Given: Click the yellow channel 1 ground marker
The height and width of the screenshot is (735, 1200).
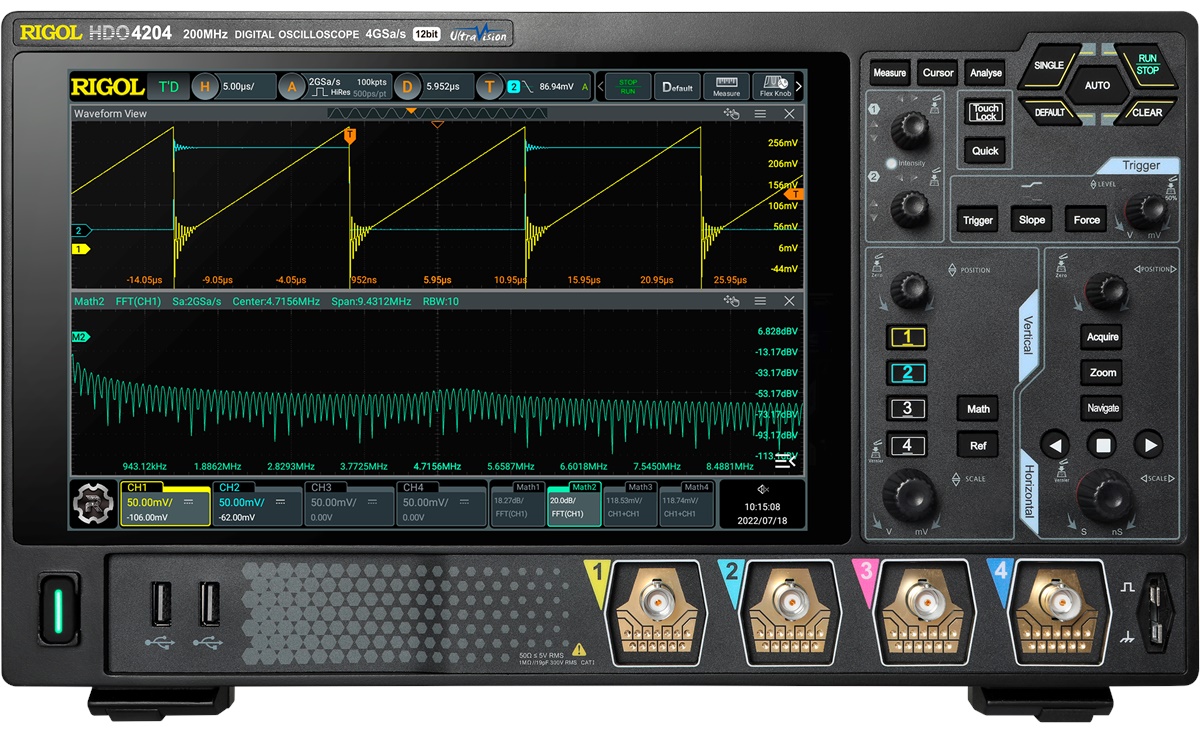Looking at the screenshot, I should 80,248.
